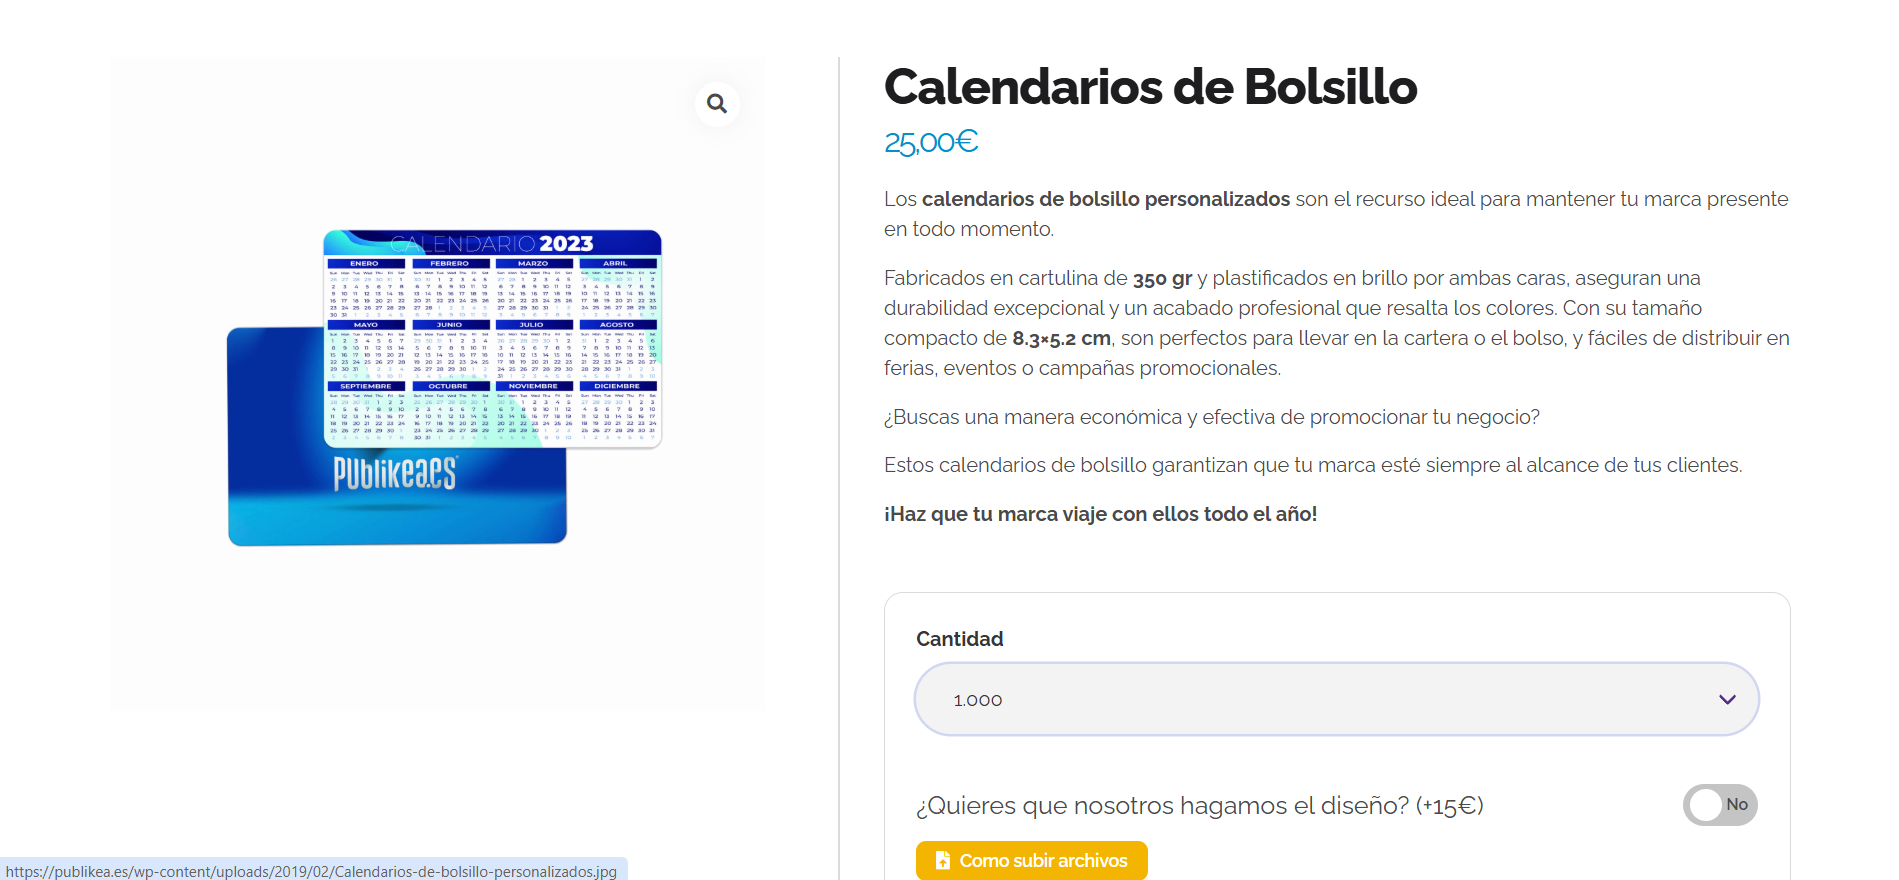Click the "Calendarios de Bolsillo" heading
This screenshot has width=1899, height=880.
click(x=1150, y=87)
